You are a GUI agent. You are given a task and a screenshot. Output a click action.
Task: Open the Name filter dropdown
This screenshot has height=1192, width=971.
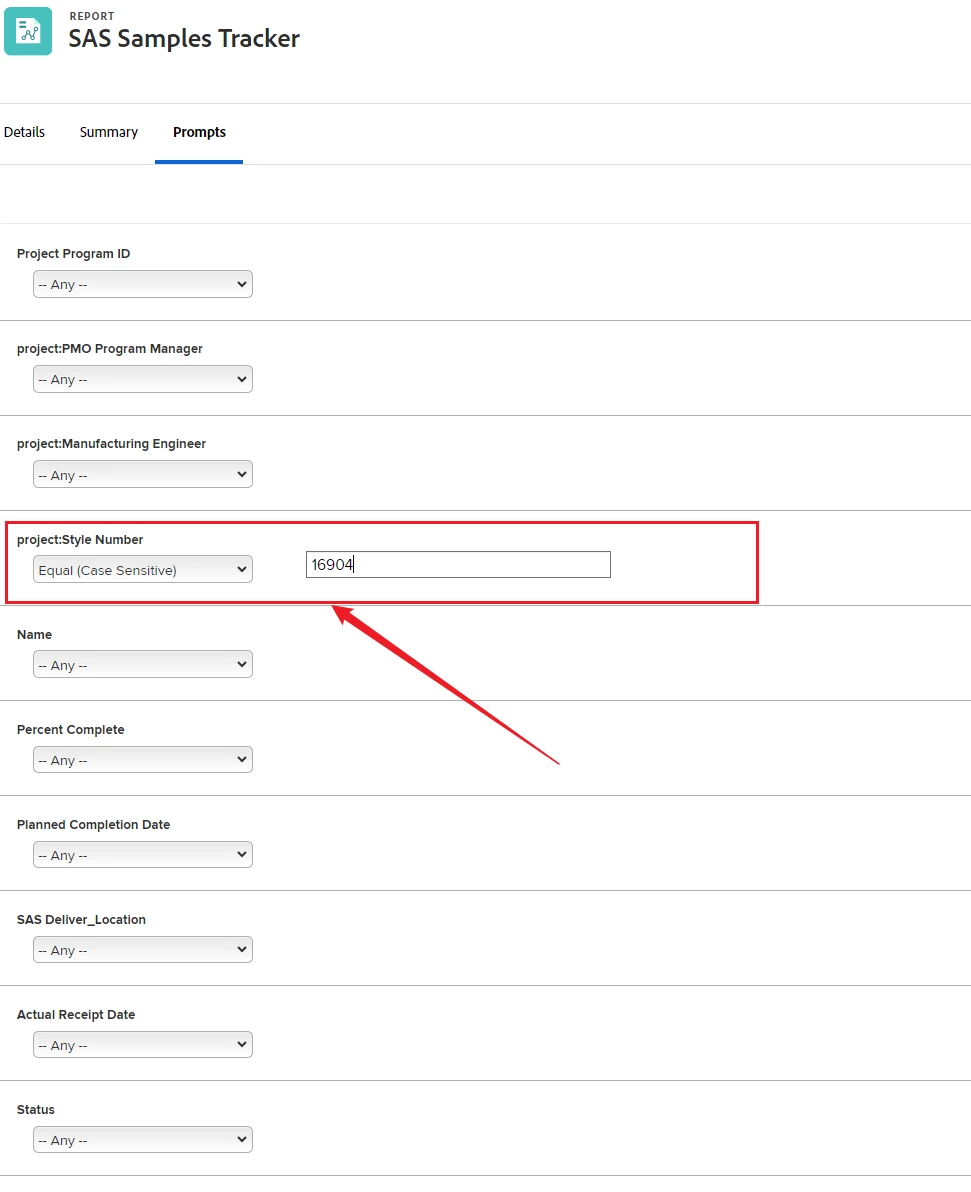(143, 664)
